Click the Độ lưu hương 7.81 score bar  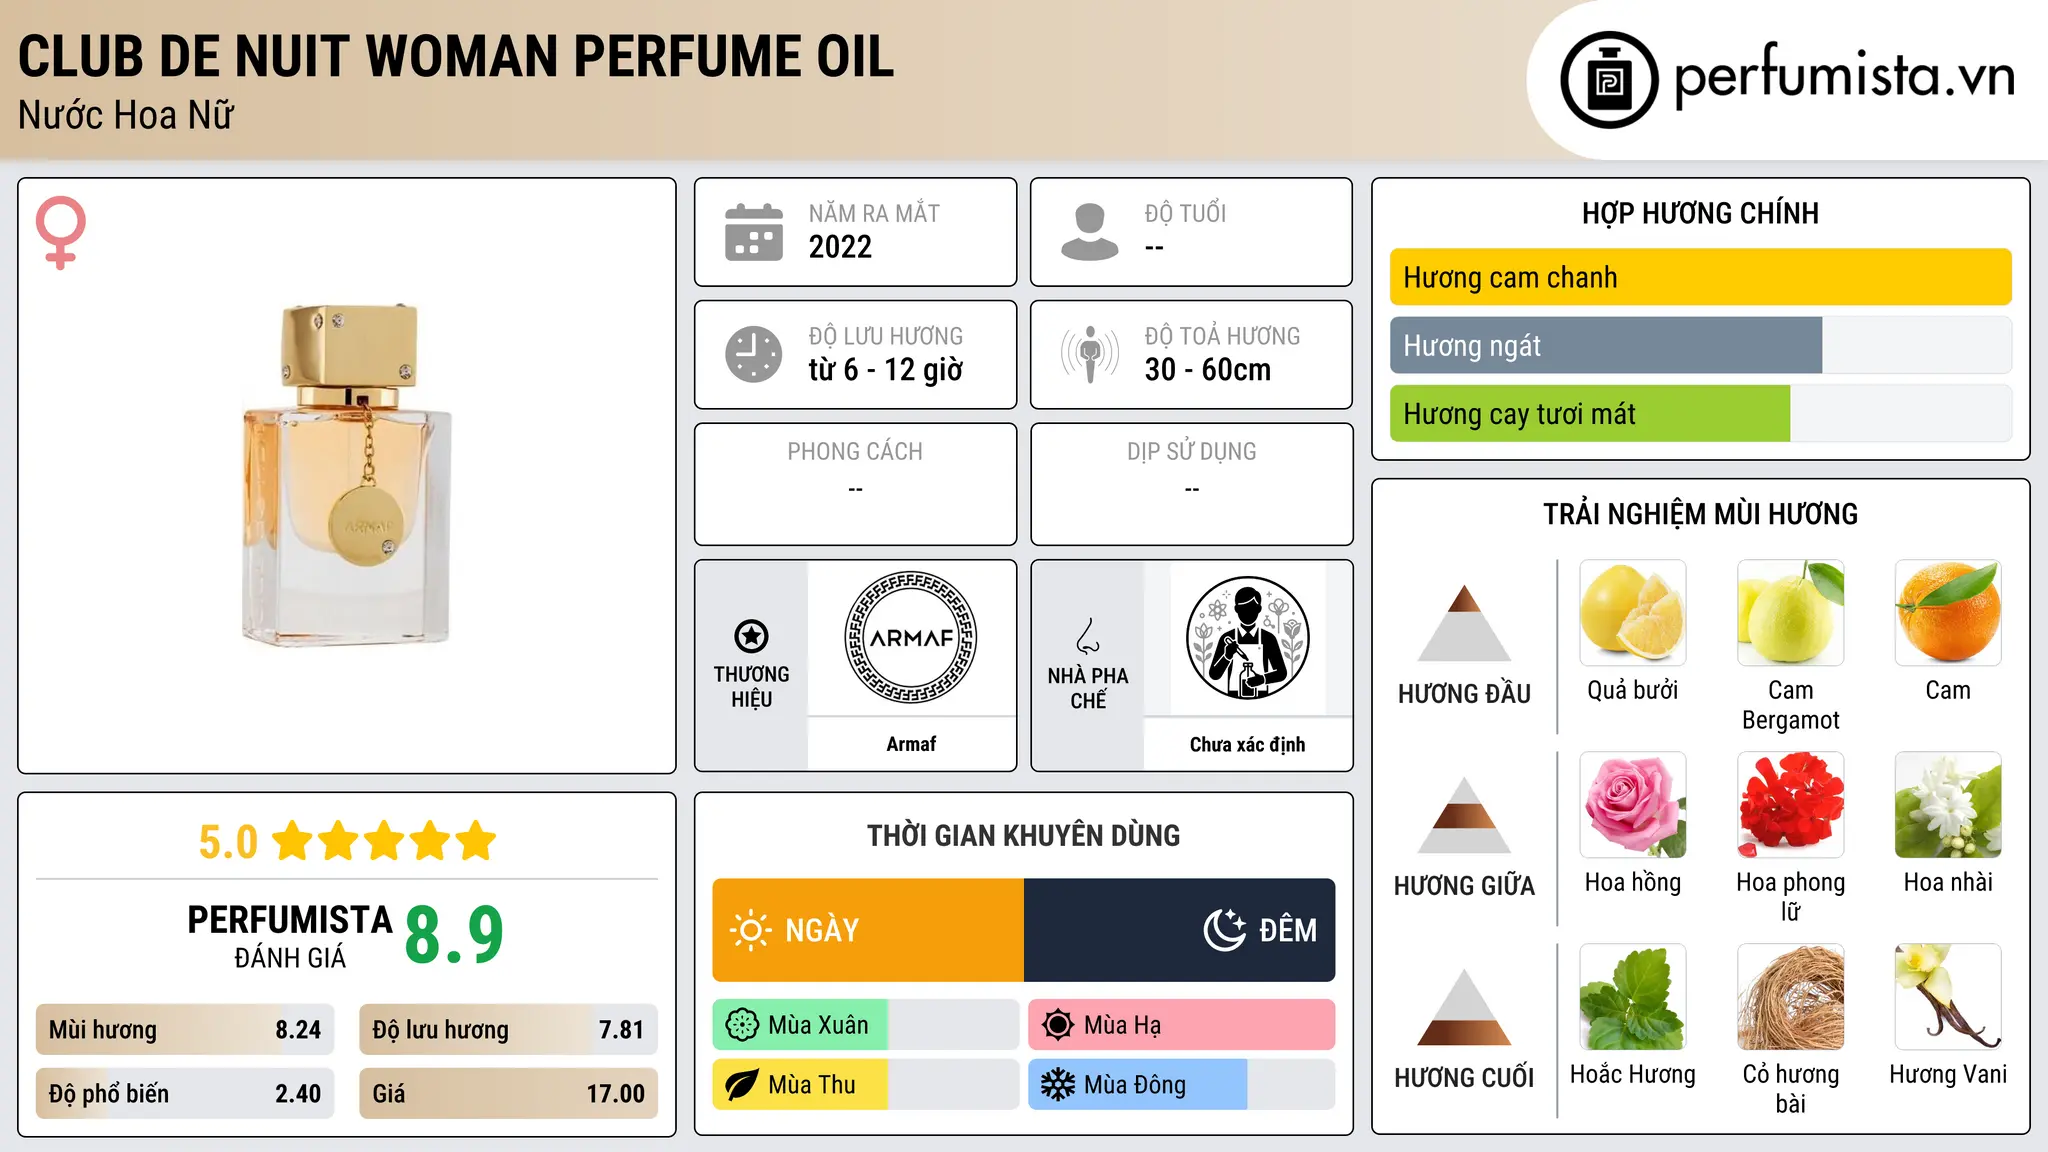508,1030
